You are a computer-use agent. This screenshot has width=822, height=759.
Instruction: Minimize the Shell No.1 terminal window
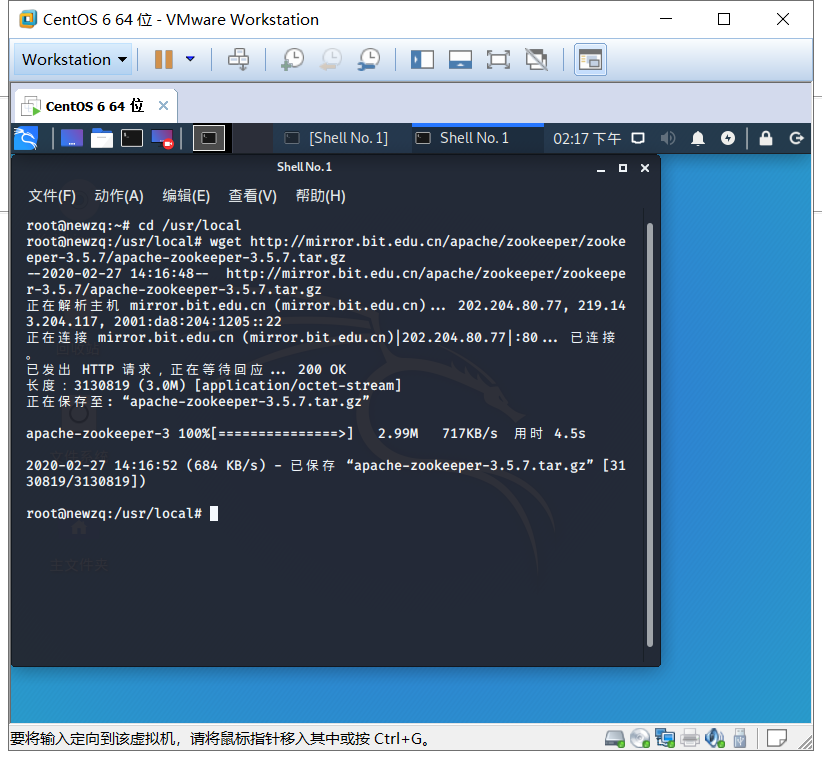click(601, 168)
